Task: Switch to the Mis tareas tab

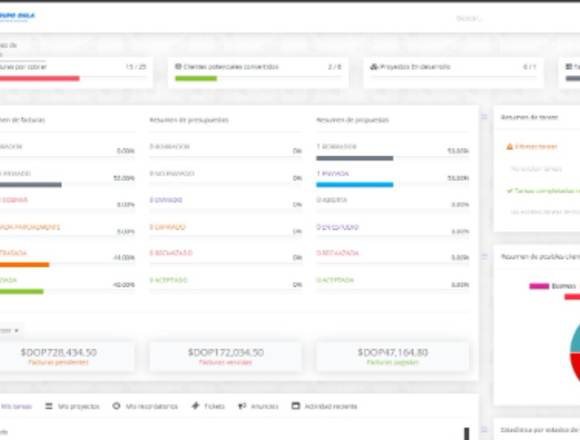Action: [16, 406]
